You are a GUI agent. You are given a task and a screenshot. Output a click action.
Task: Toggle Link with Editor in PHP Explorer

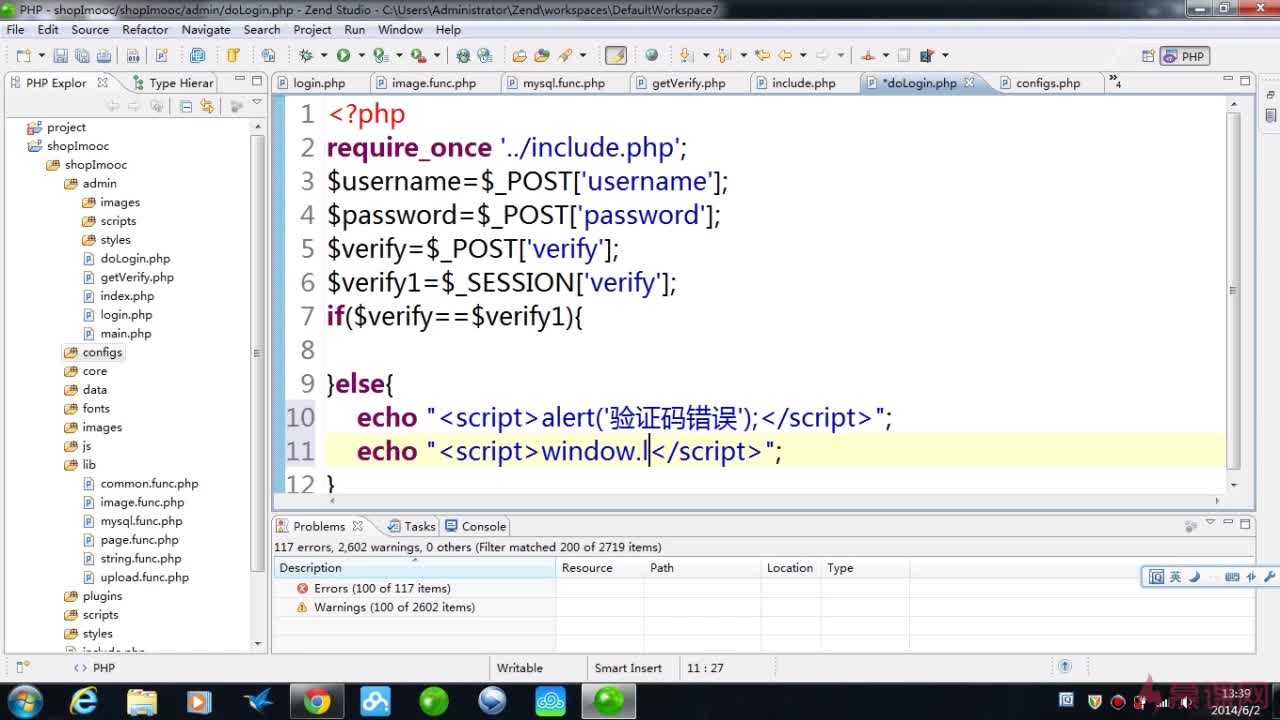coord(207,106)
